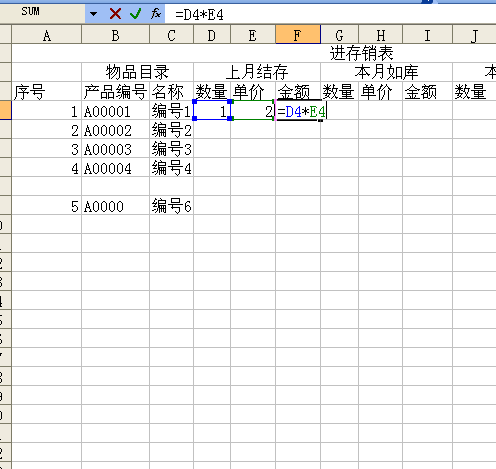
Task: Select highlighted column F header
Action: click(298, 35)
